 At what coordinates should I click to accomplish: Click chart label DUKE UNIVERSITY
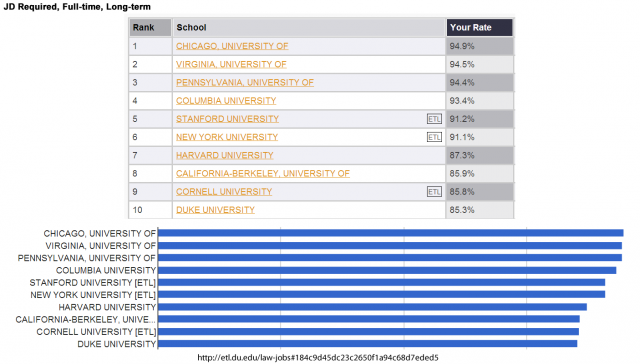click(x=117, y=344)
